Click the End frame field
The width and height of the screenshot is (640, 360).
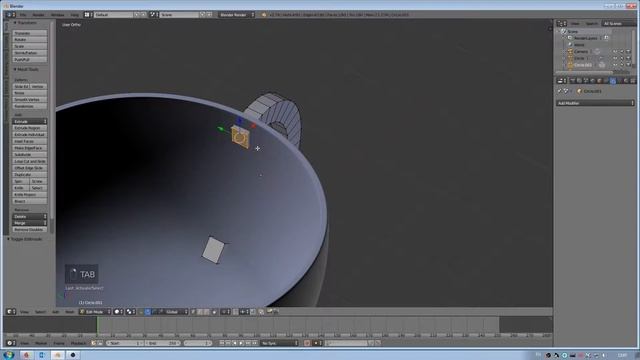(x=162, y=343)
